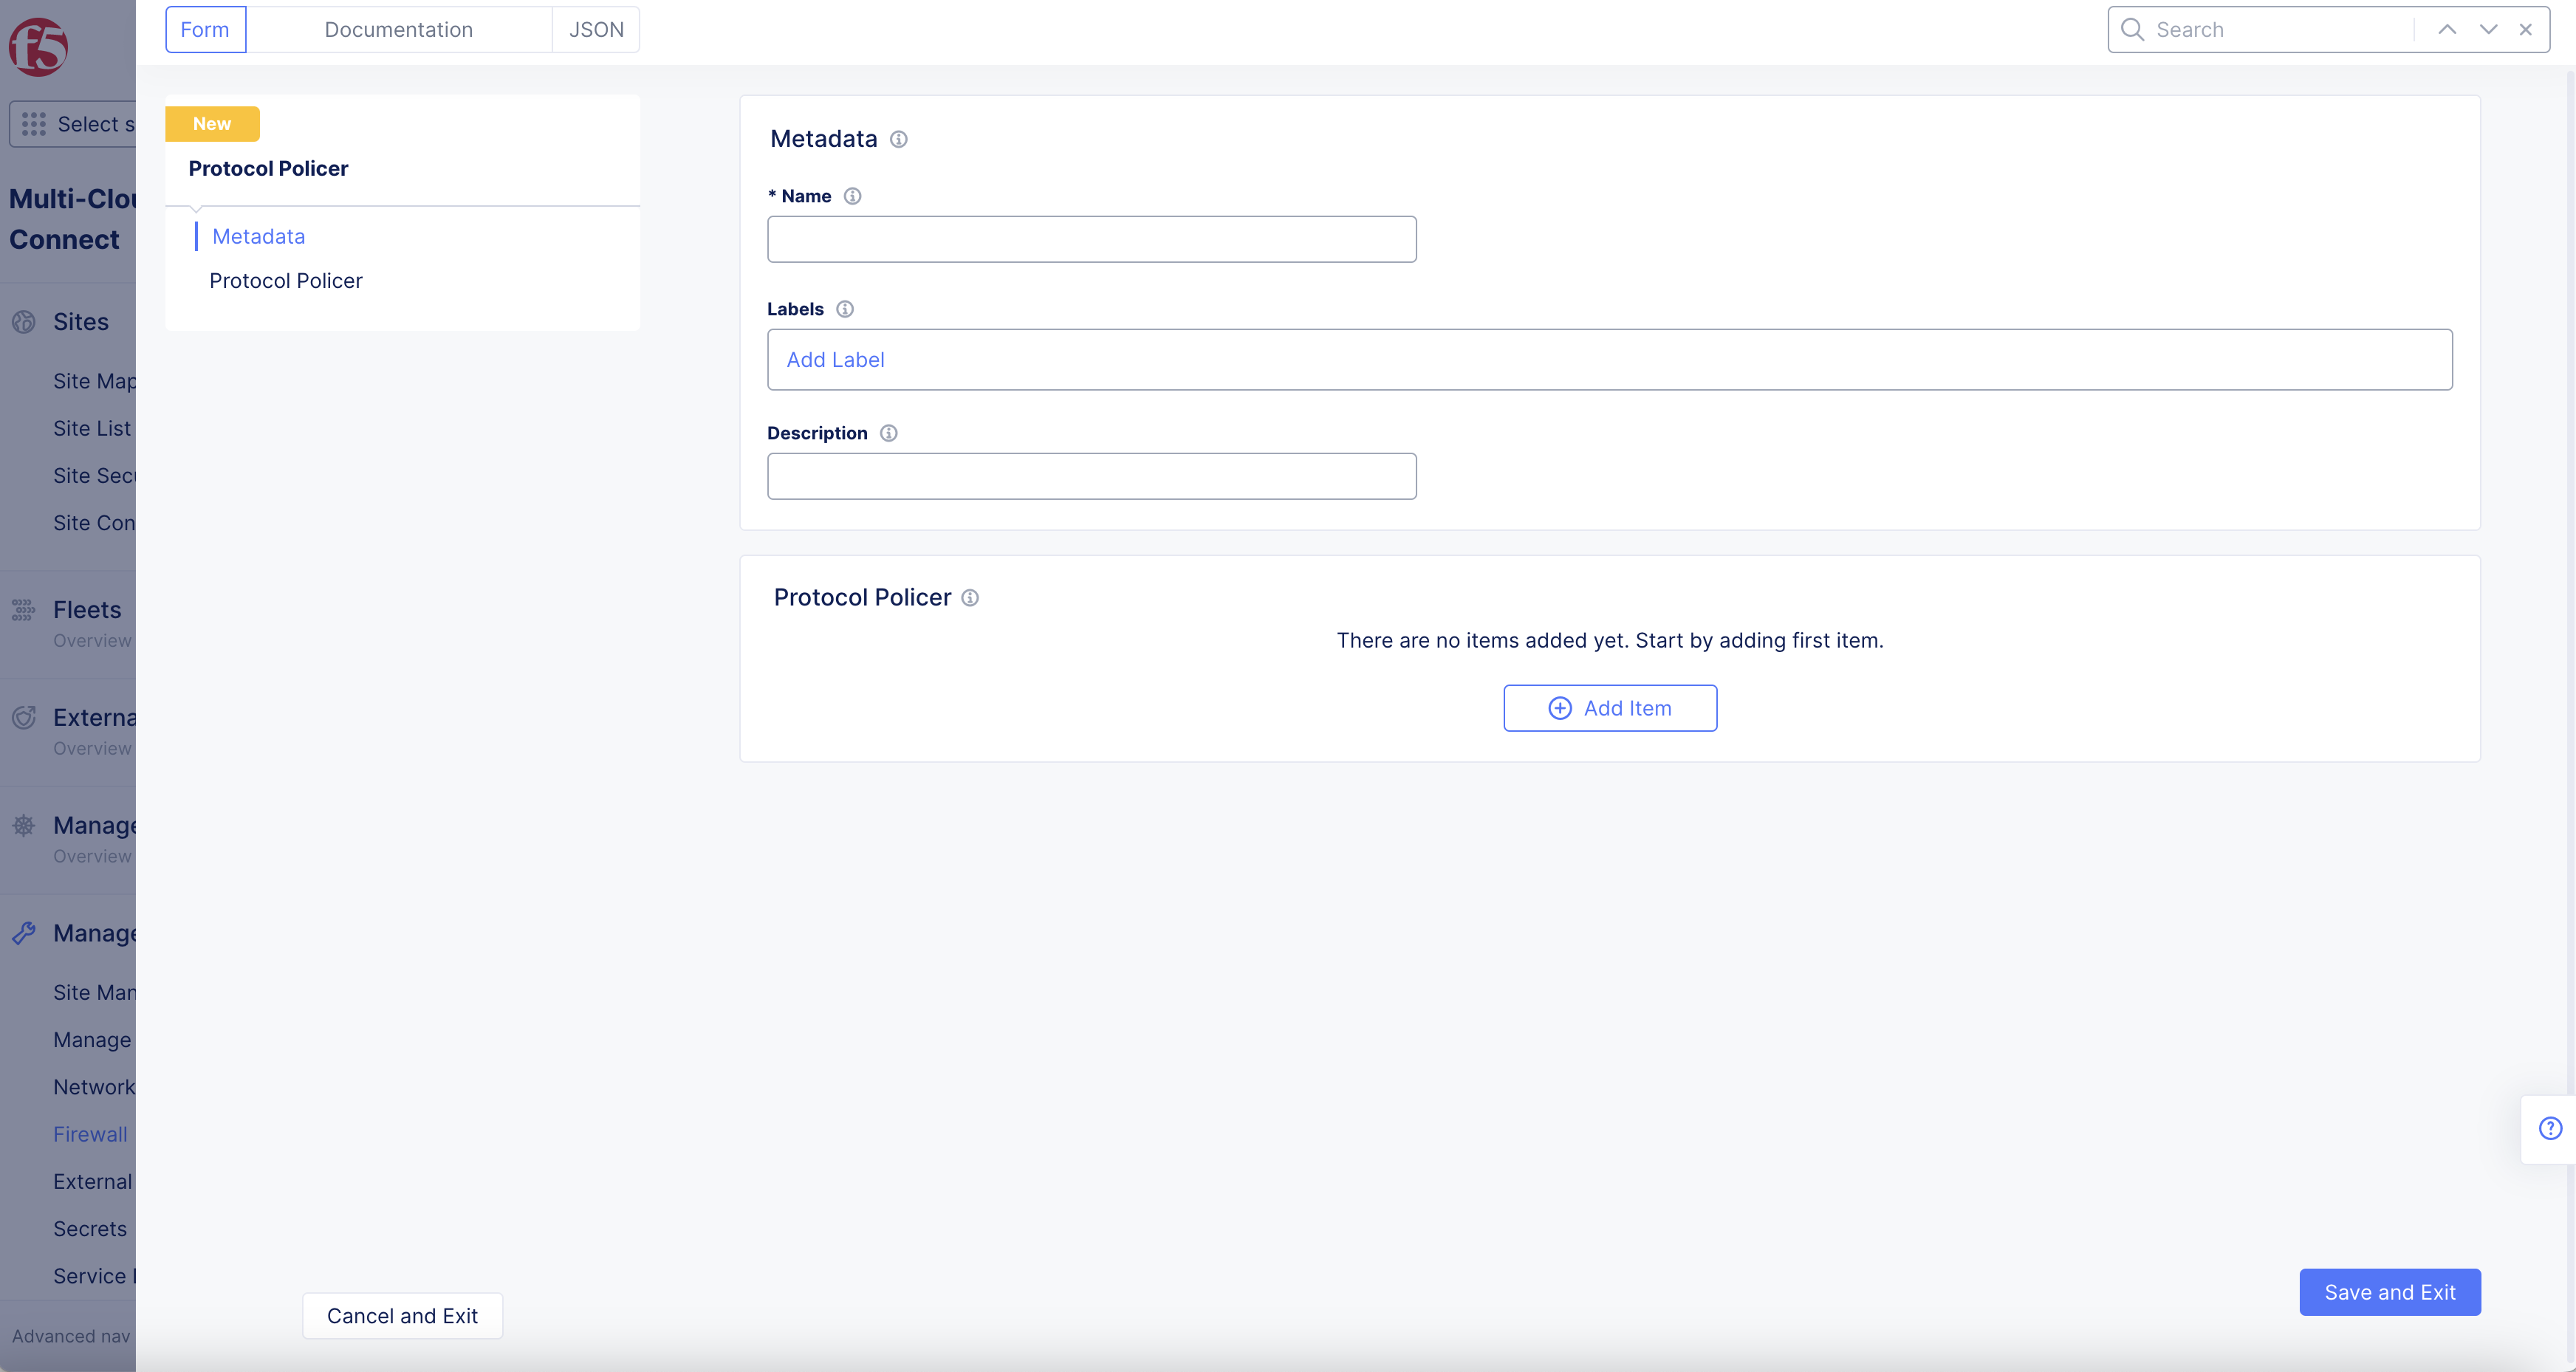
Task: Click the info icon beside Labels
Action: (845, 309)
